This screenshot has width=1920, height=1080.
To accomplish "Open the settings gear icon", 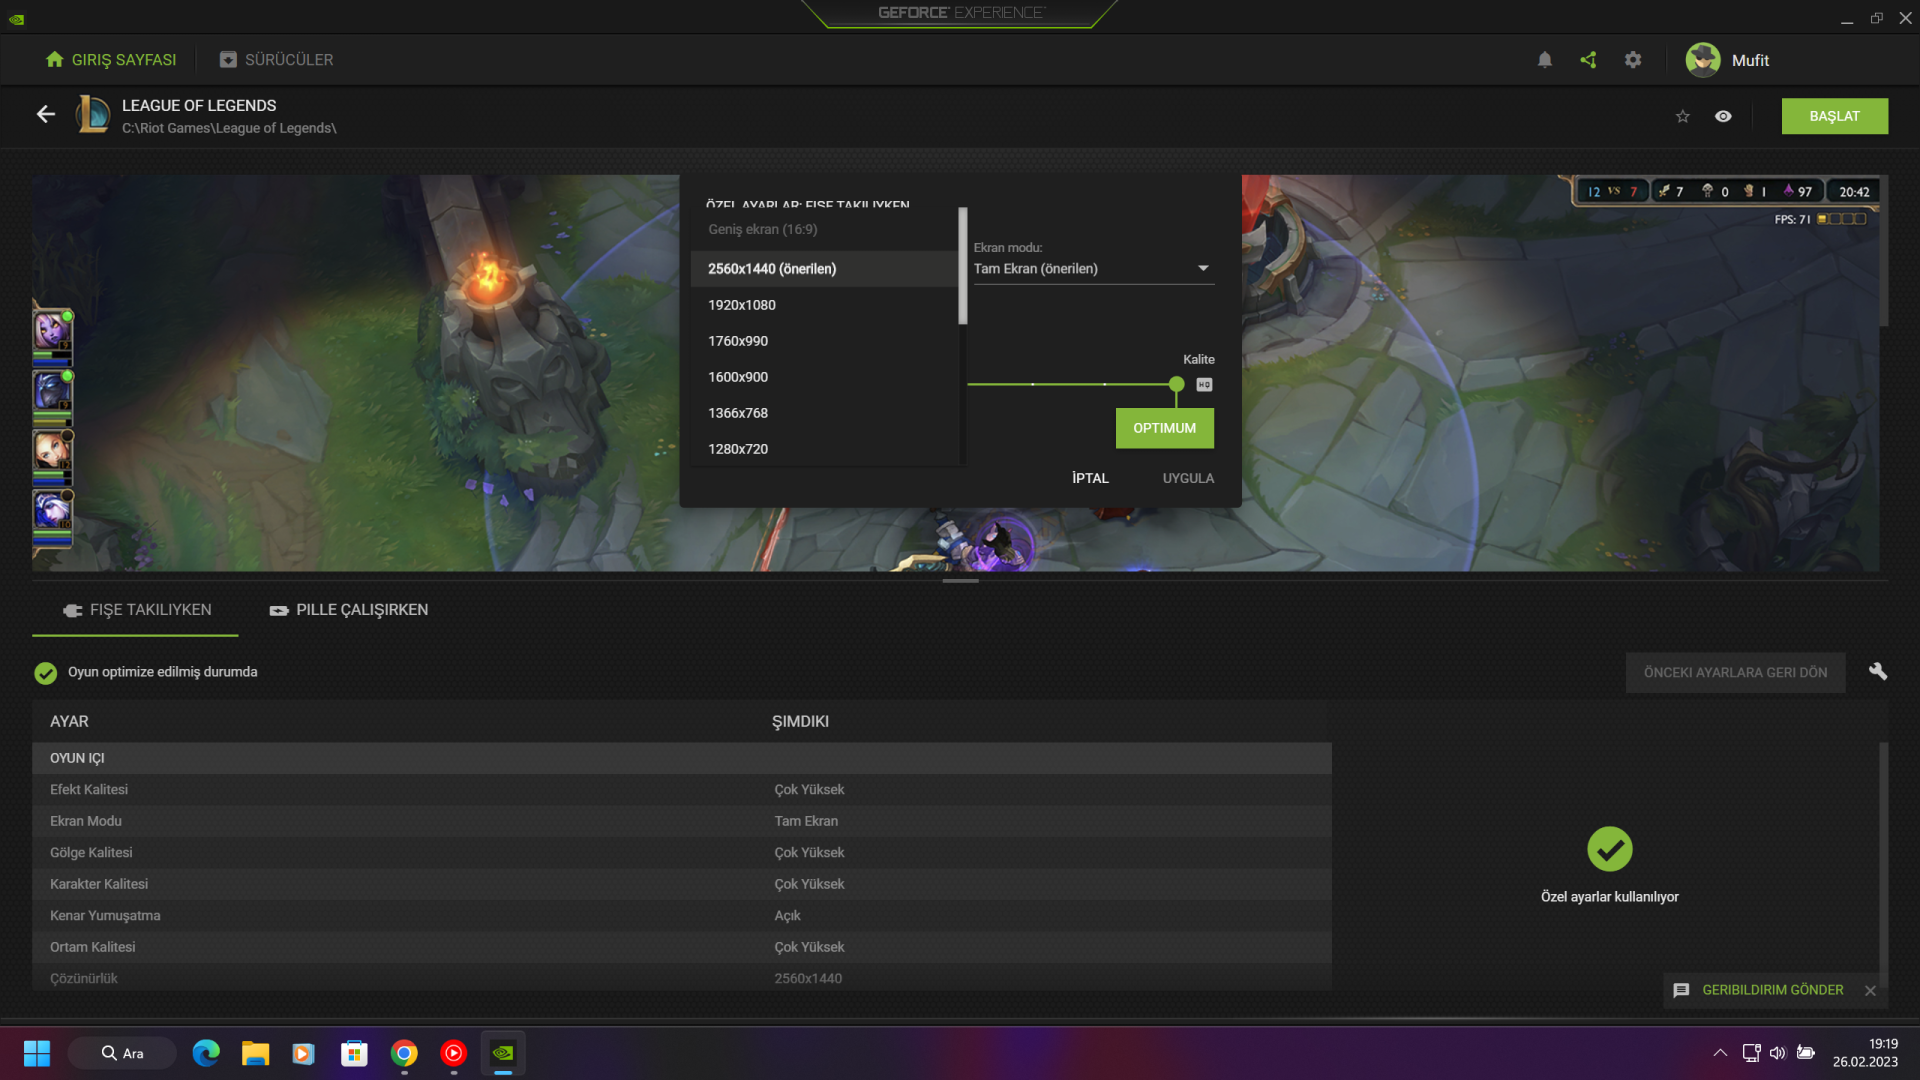I will tap(1633, 60).
